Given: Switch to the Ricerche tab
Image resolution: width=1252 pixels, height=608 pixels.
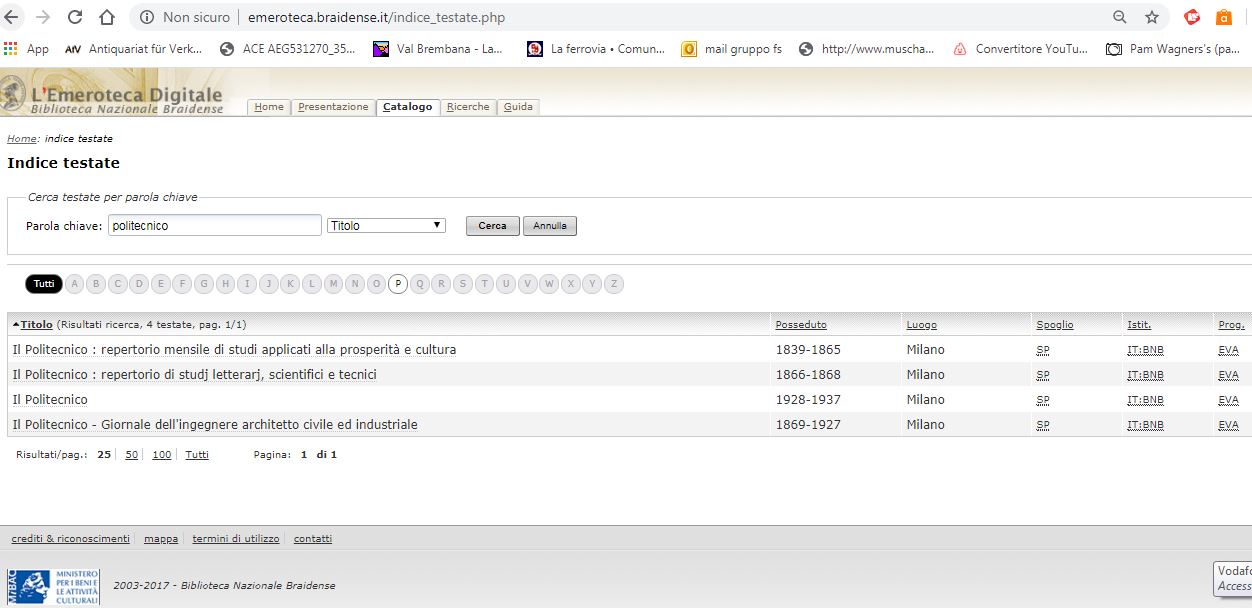Looking at the screenshot, I should tap(468, 107).
